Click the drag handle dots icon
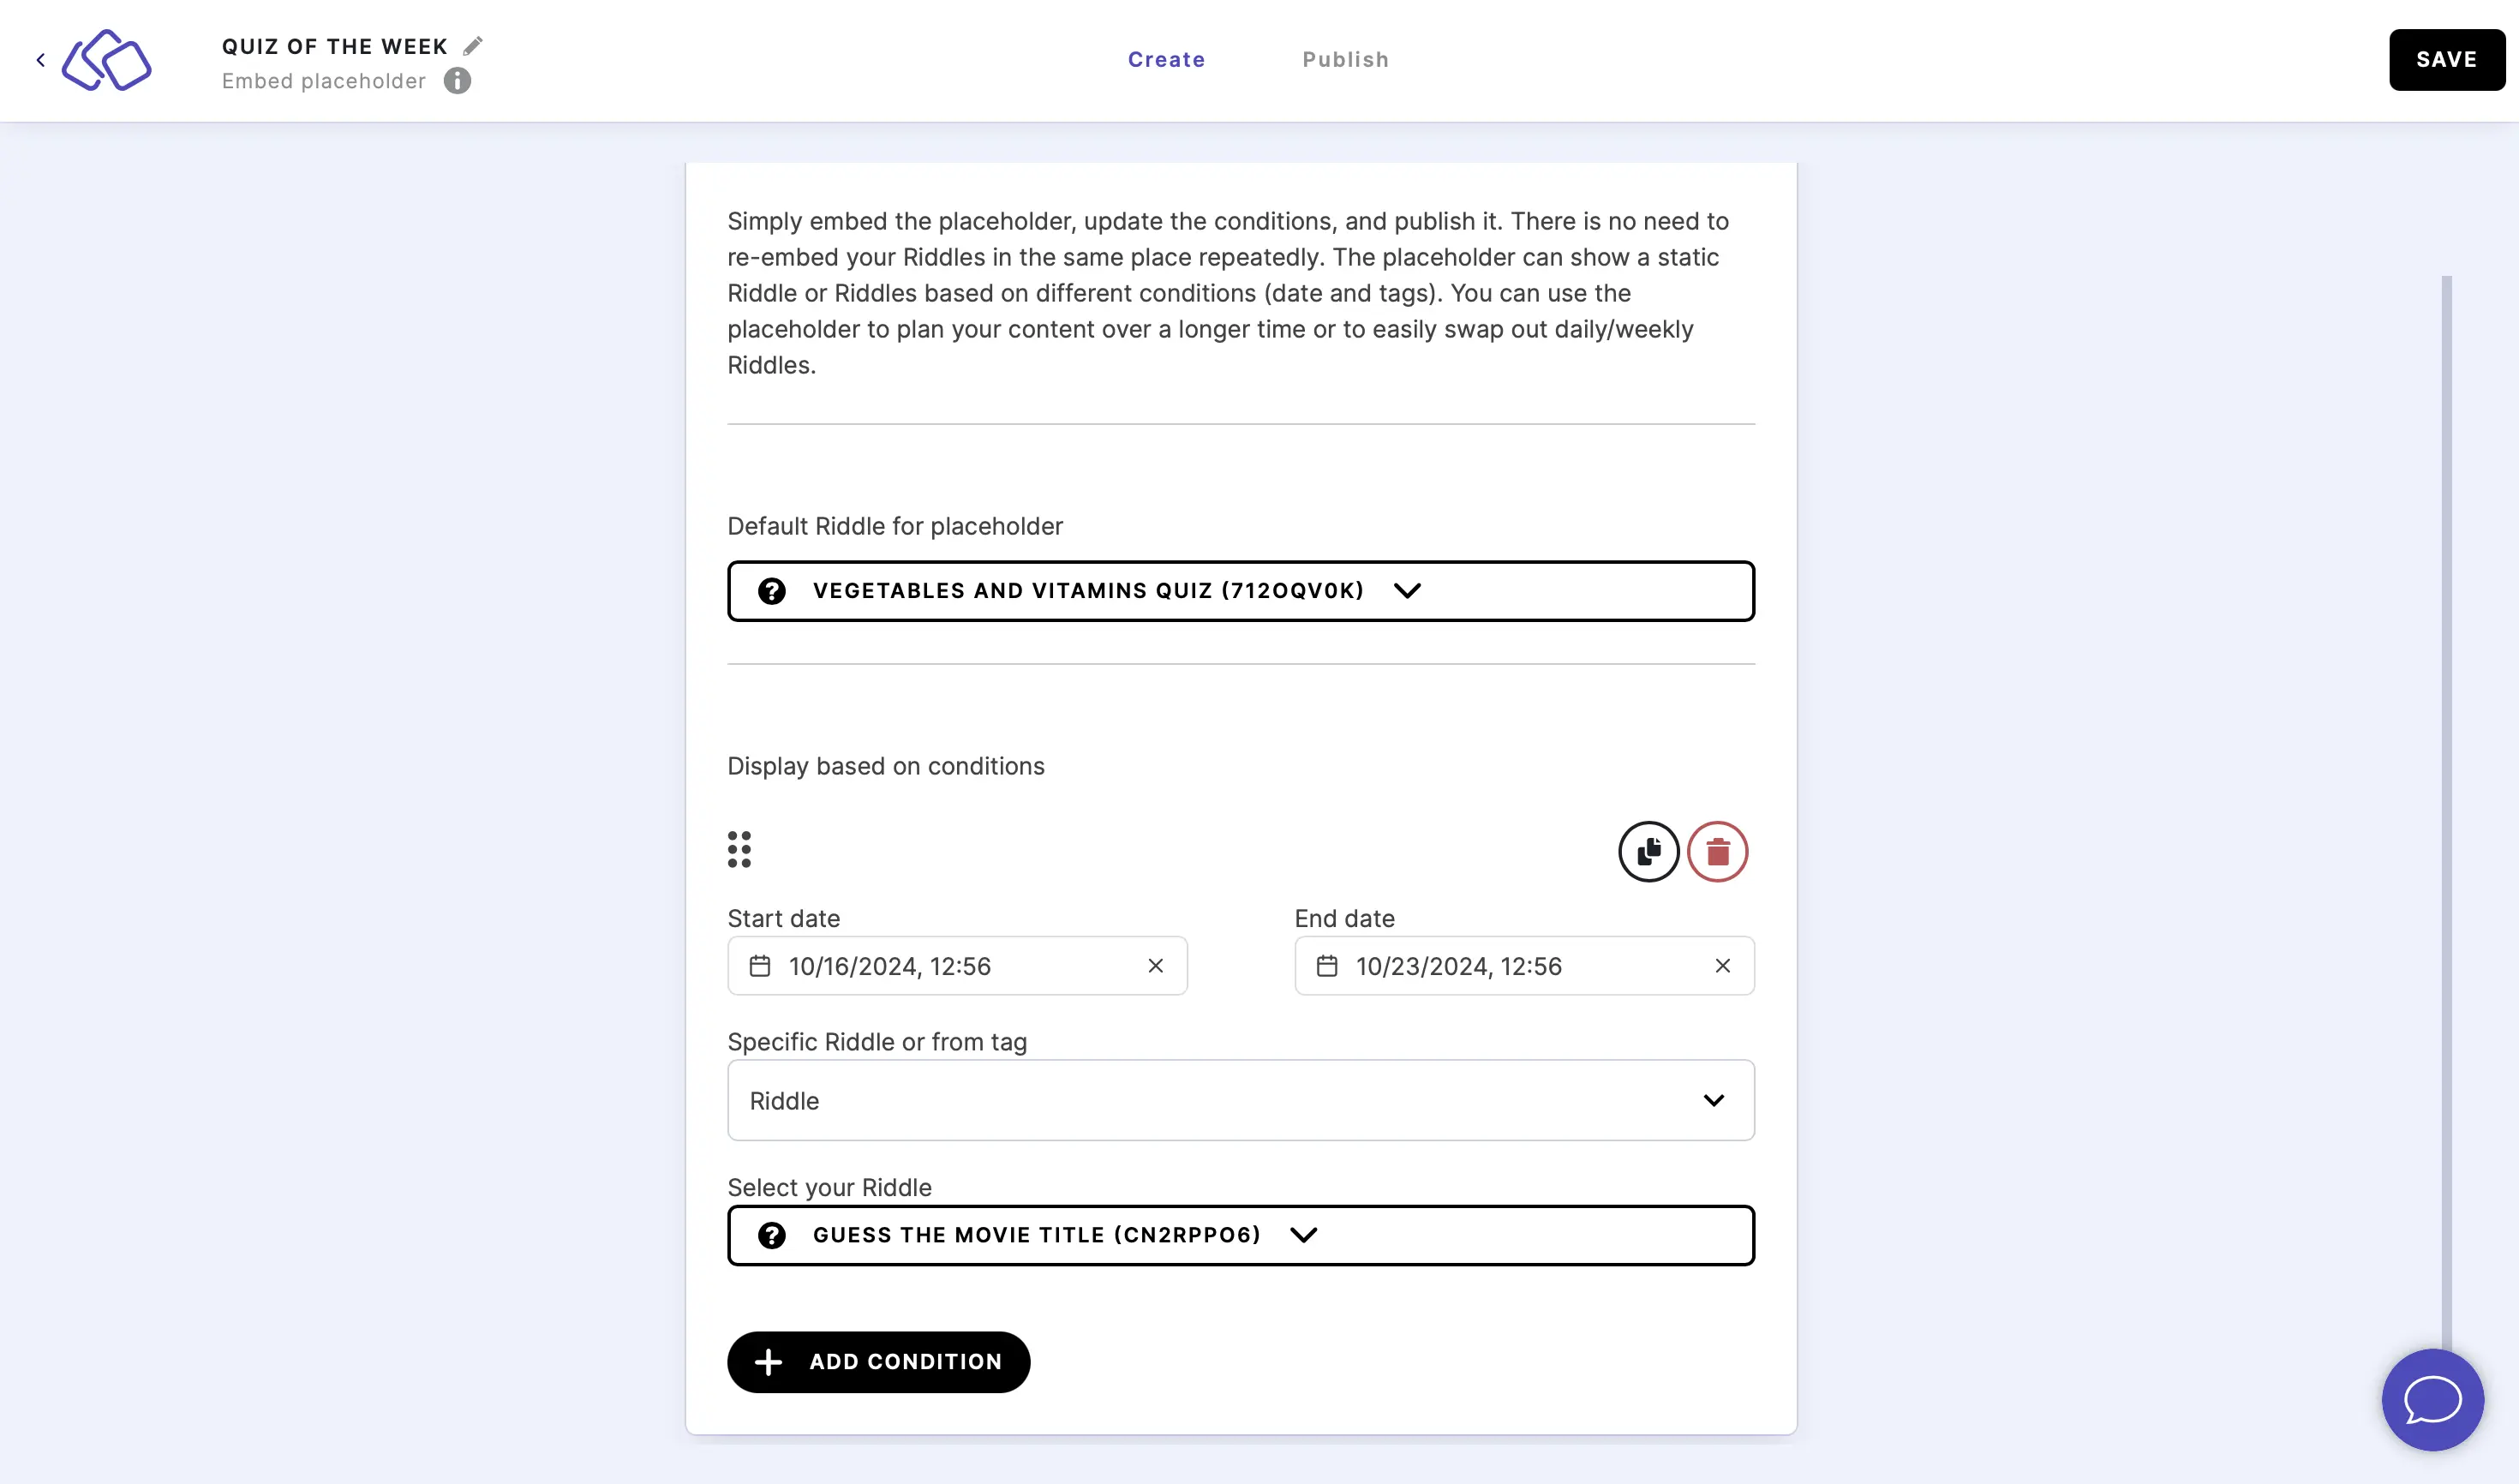 click(739, 850)
